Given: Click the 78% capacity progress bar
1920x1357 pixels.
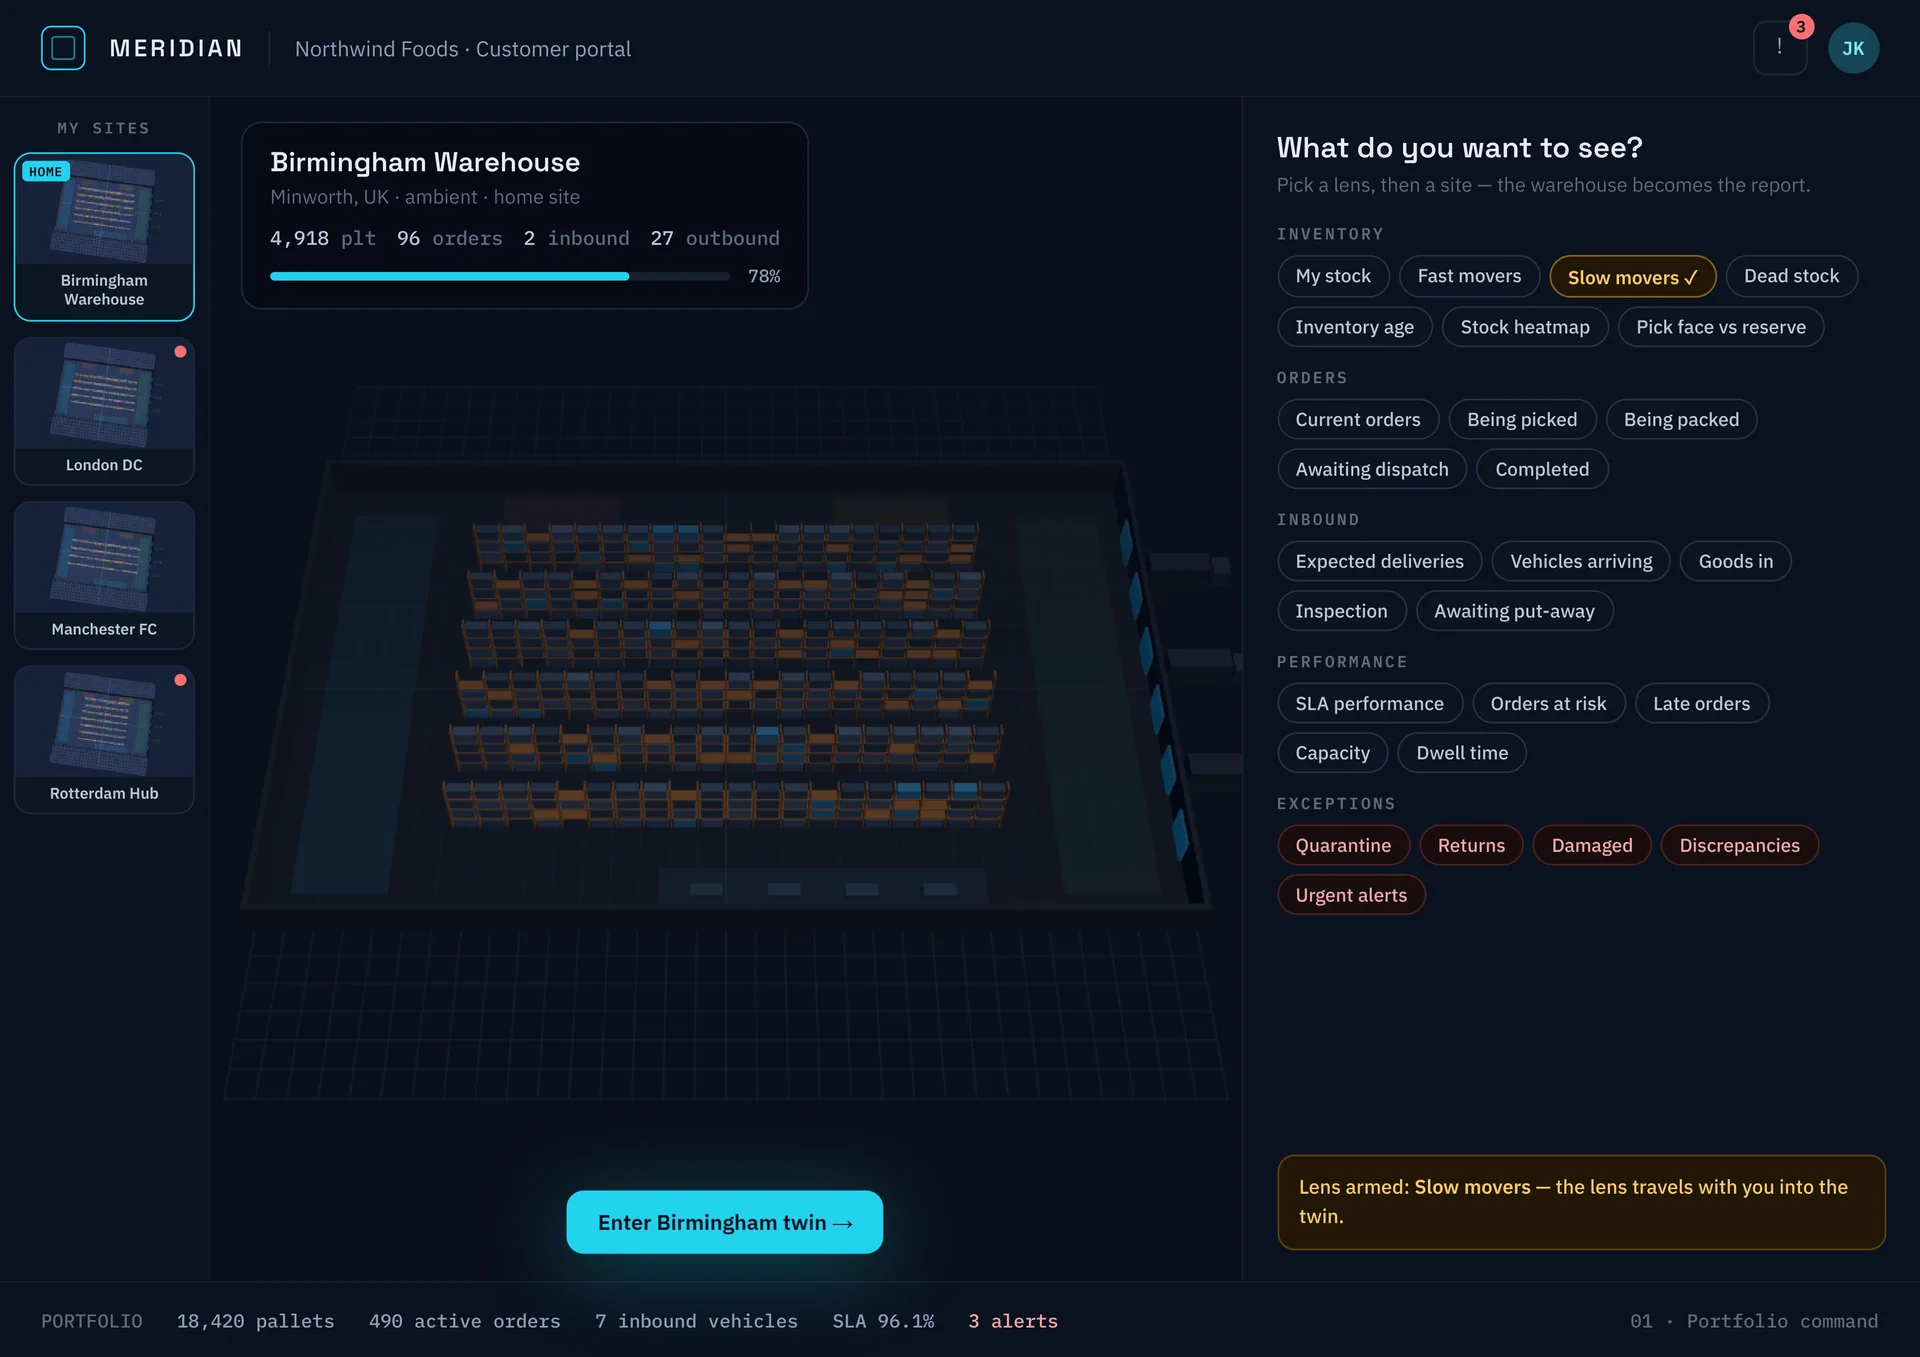Looking at the screenshot, I should 500,276.
